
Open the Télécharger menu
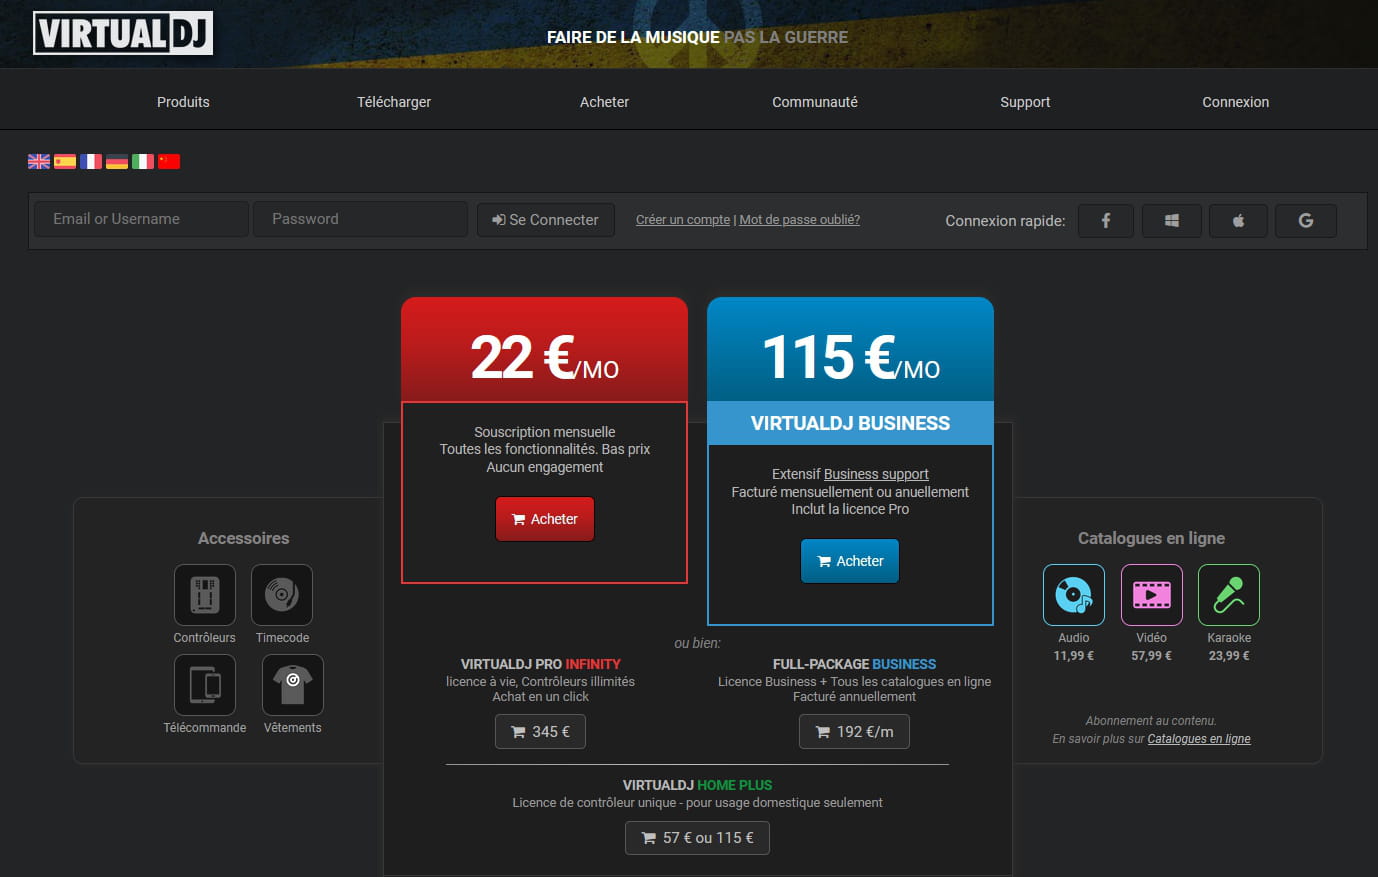coord(394,102)
